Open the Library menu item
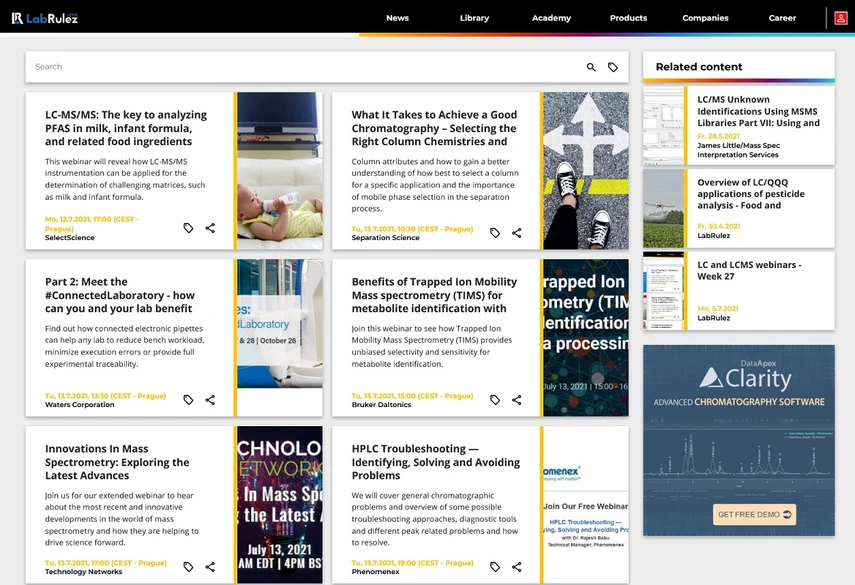Image resolution: width=855 pixels, height=585 pixels. pos(474,18)
